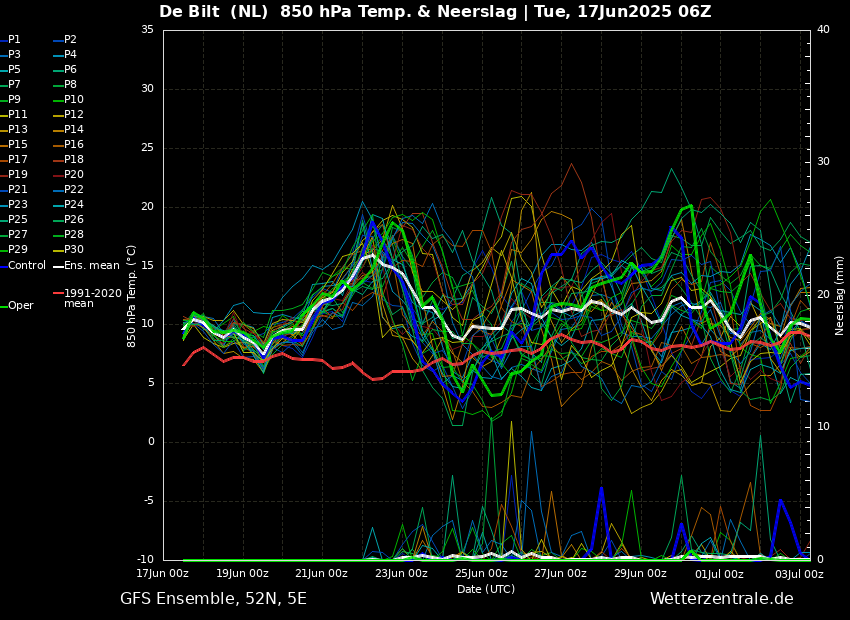Click the 850 hPa Temp. axis label

[x=132, y=295]
